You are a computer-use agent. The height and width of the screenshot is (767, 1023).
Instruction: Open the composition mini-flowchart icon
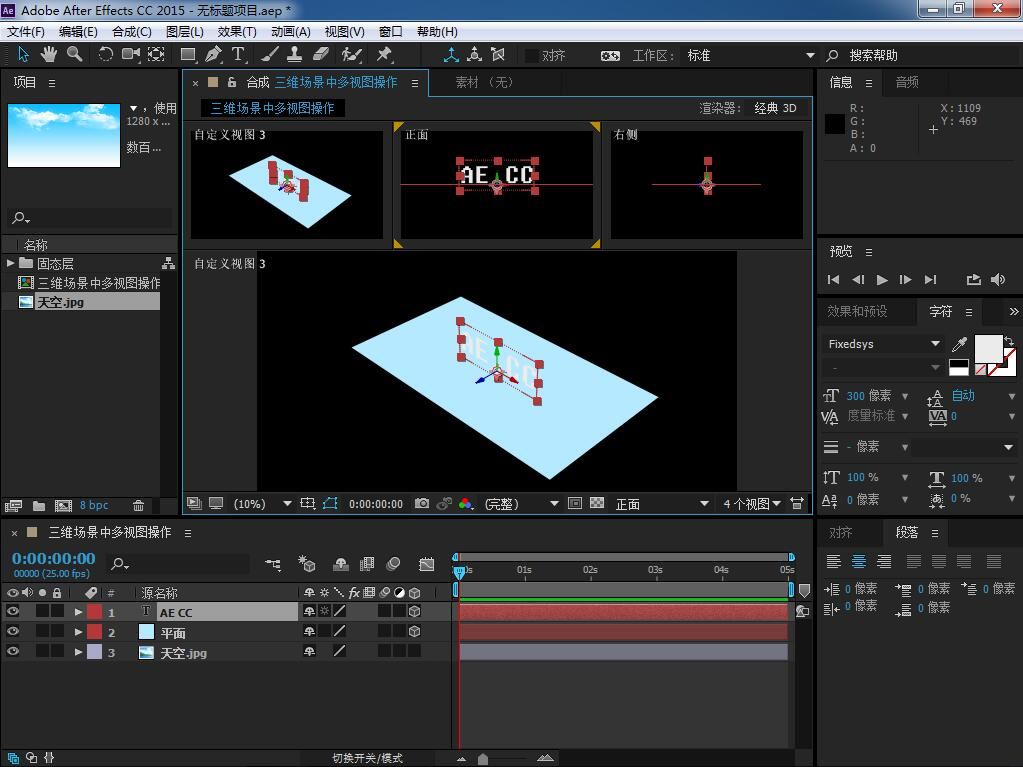[273, 564]
